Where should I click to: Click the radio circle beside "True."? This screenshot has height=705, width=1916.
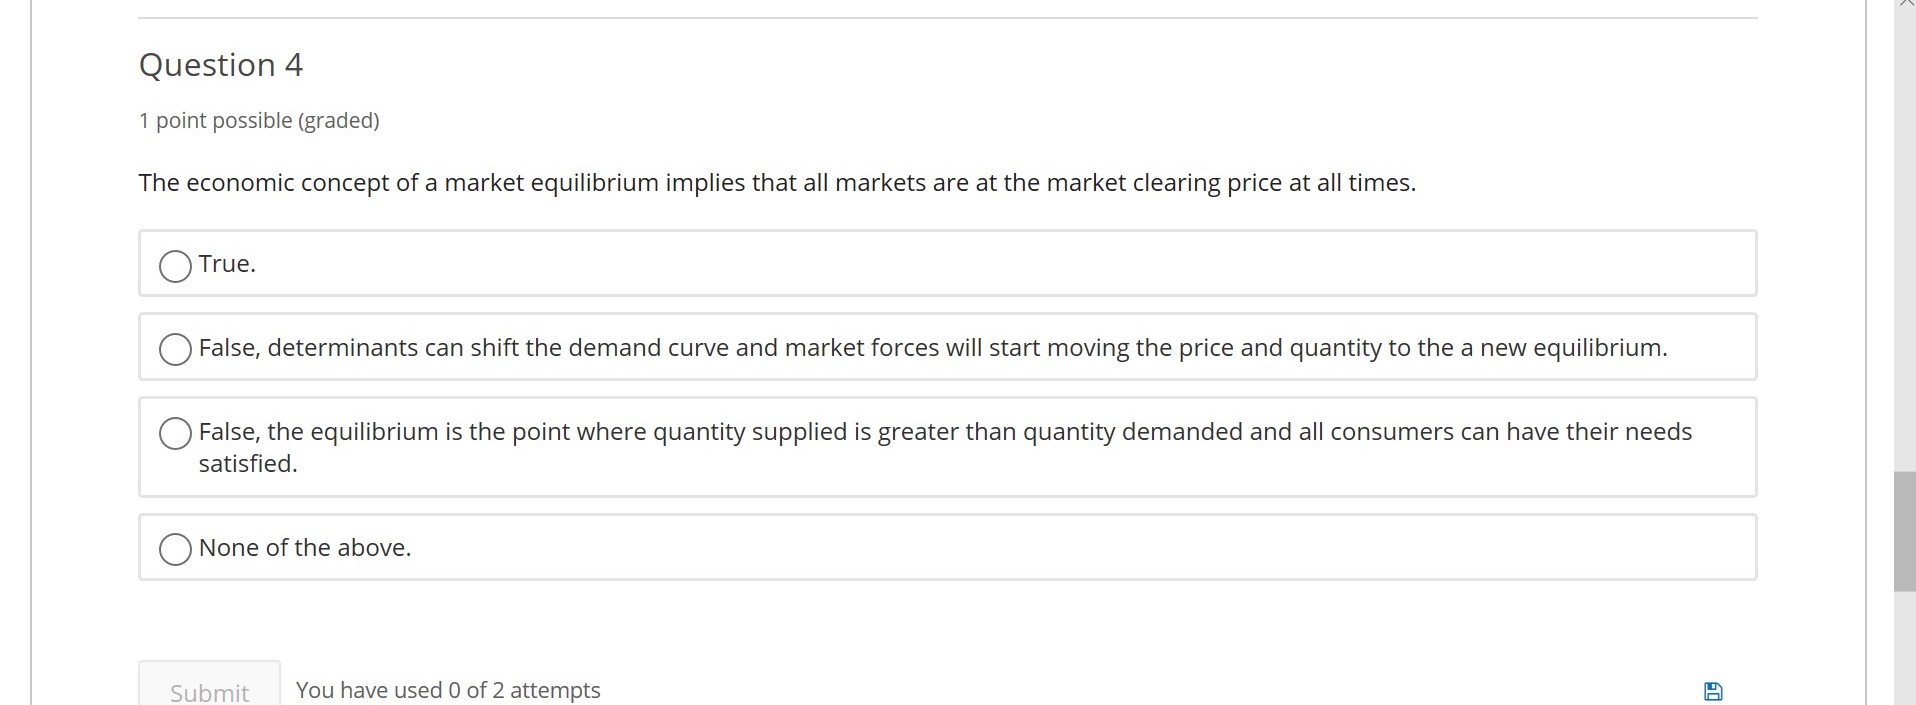(x=175, y=266)
